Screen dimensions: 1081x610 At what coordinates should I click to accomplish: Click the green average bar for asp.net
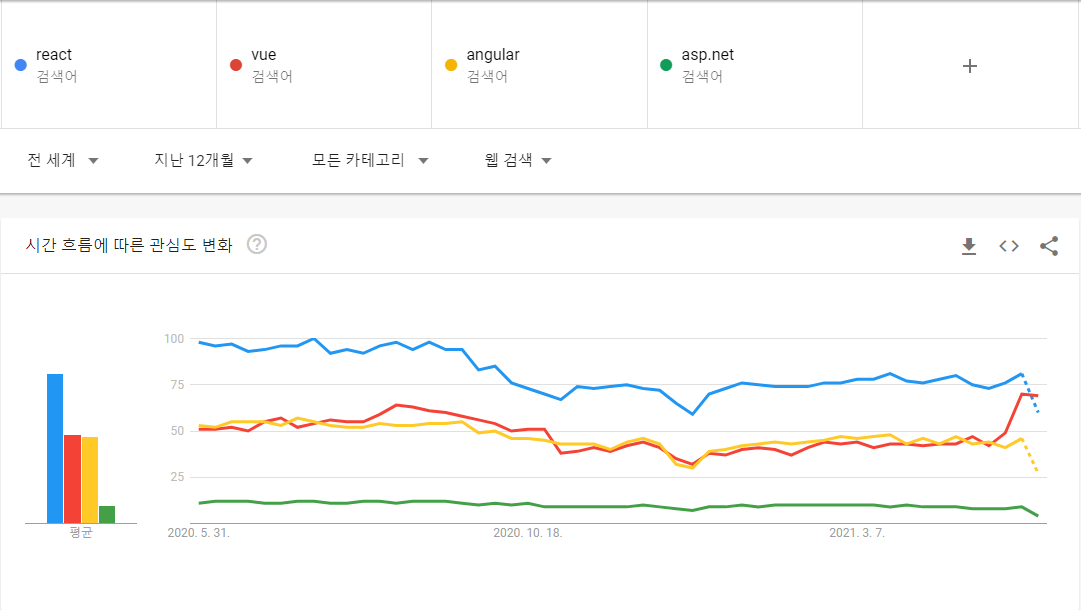[107, 514]
